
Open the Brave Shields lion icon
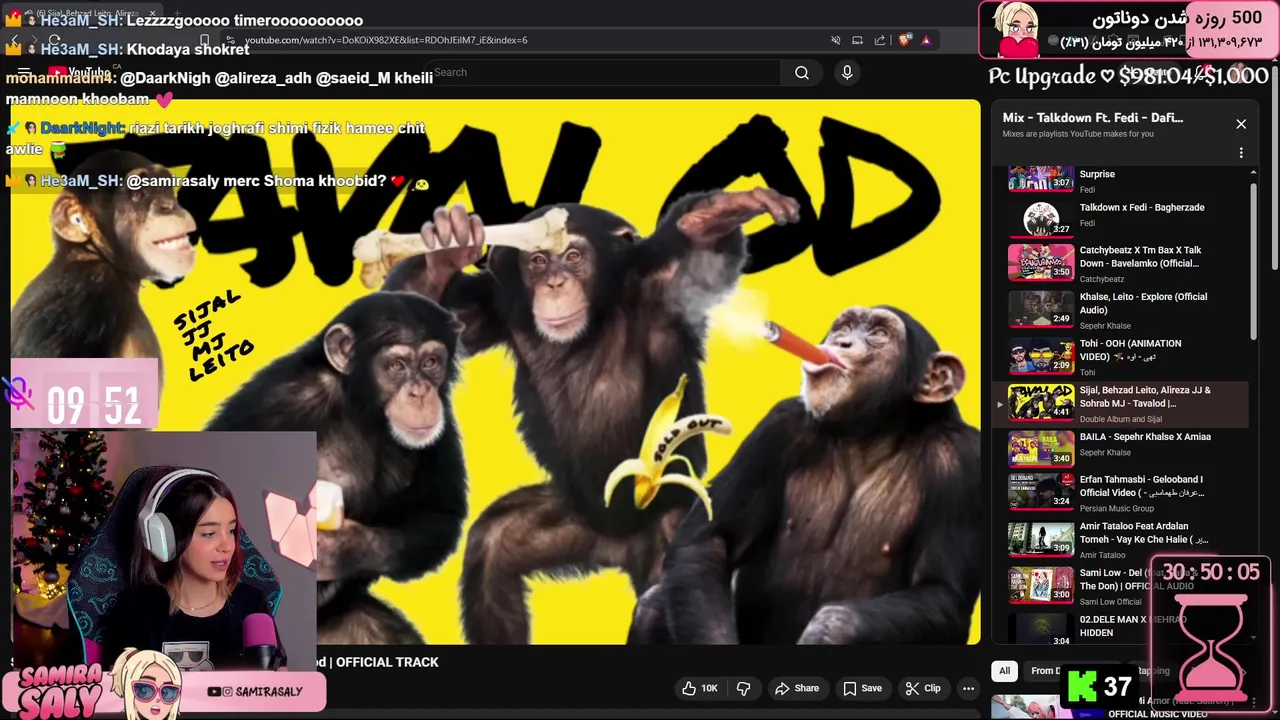point(903,40)
